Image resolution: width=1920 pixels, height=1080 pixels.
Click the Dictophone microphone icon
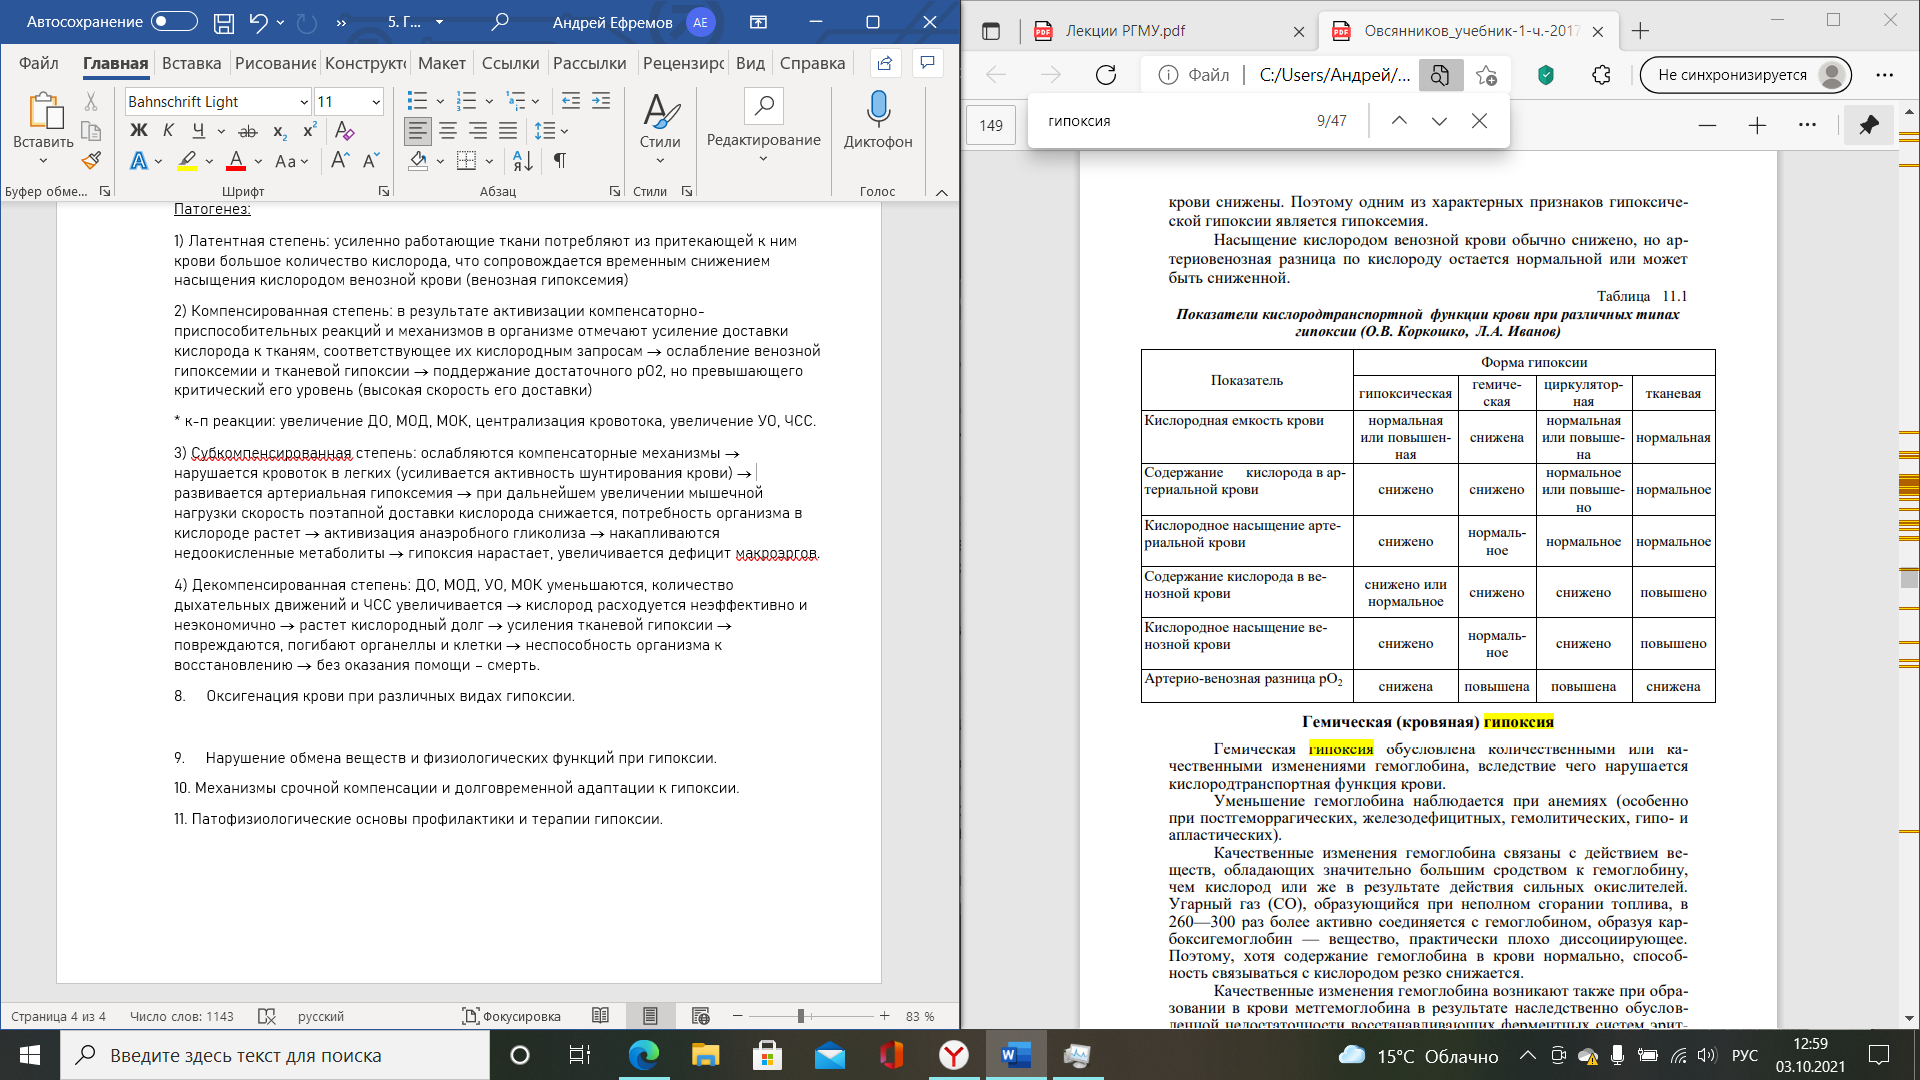tap(878, 108)
